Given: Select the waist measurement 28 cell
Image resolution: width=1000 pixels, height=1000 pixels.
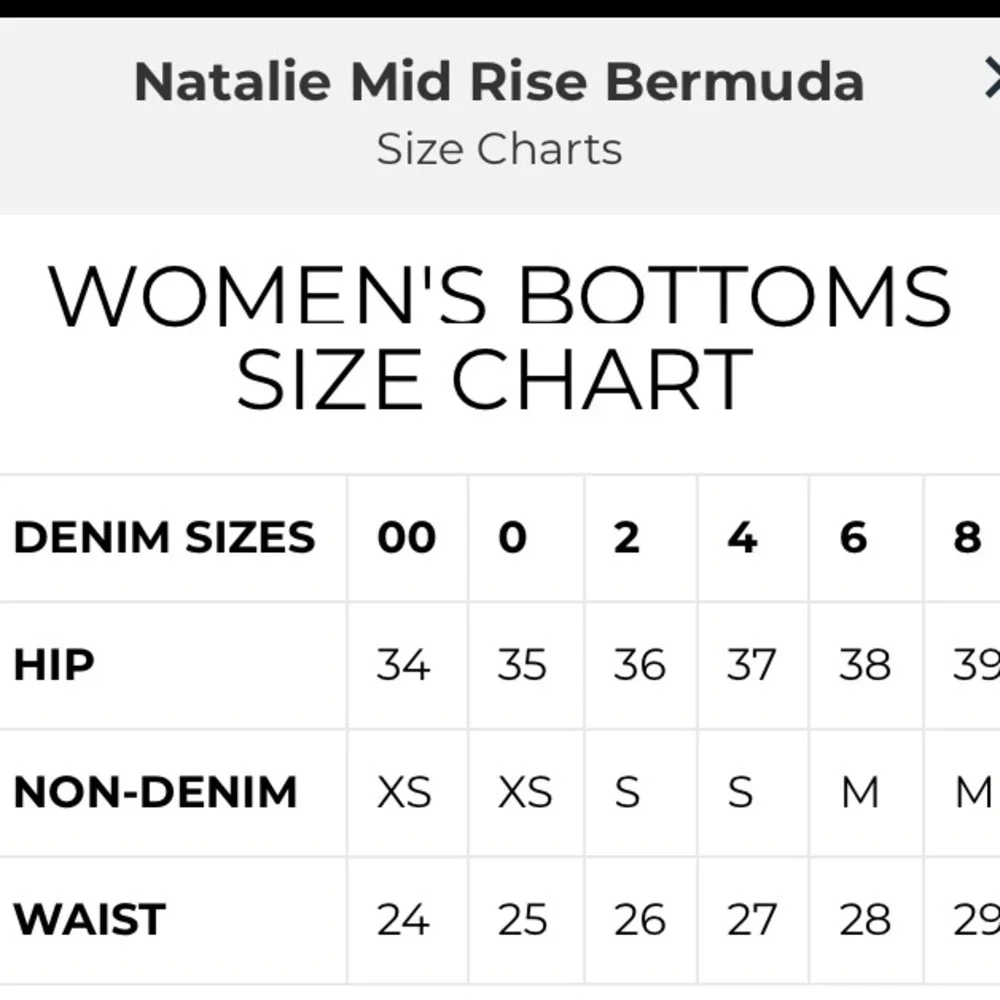Looking at the screenshot, I should click(865, 919).
